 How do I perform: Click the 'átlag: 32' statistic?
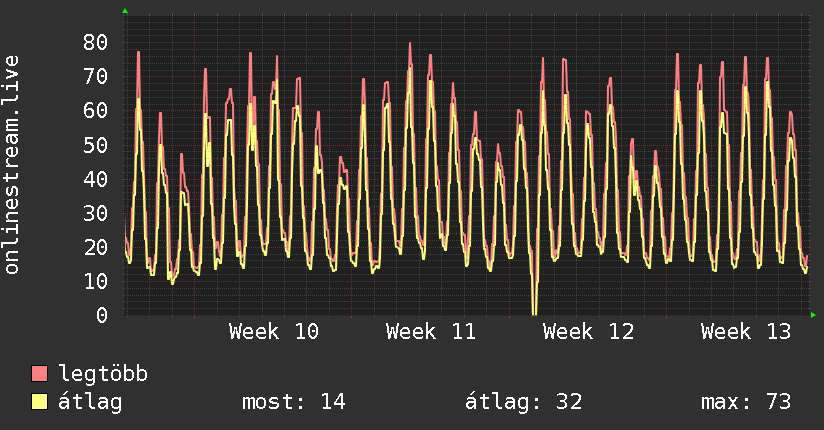click(523, 402)
